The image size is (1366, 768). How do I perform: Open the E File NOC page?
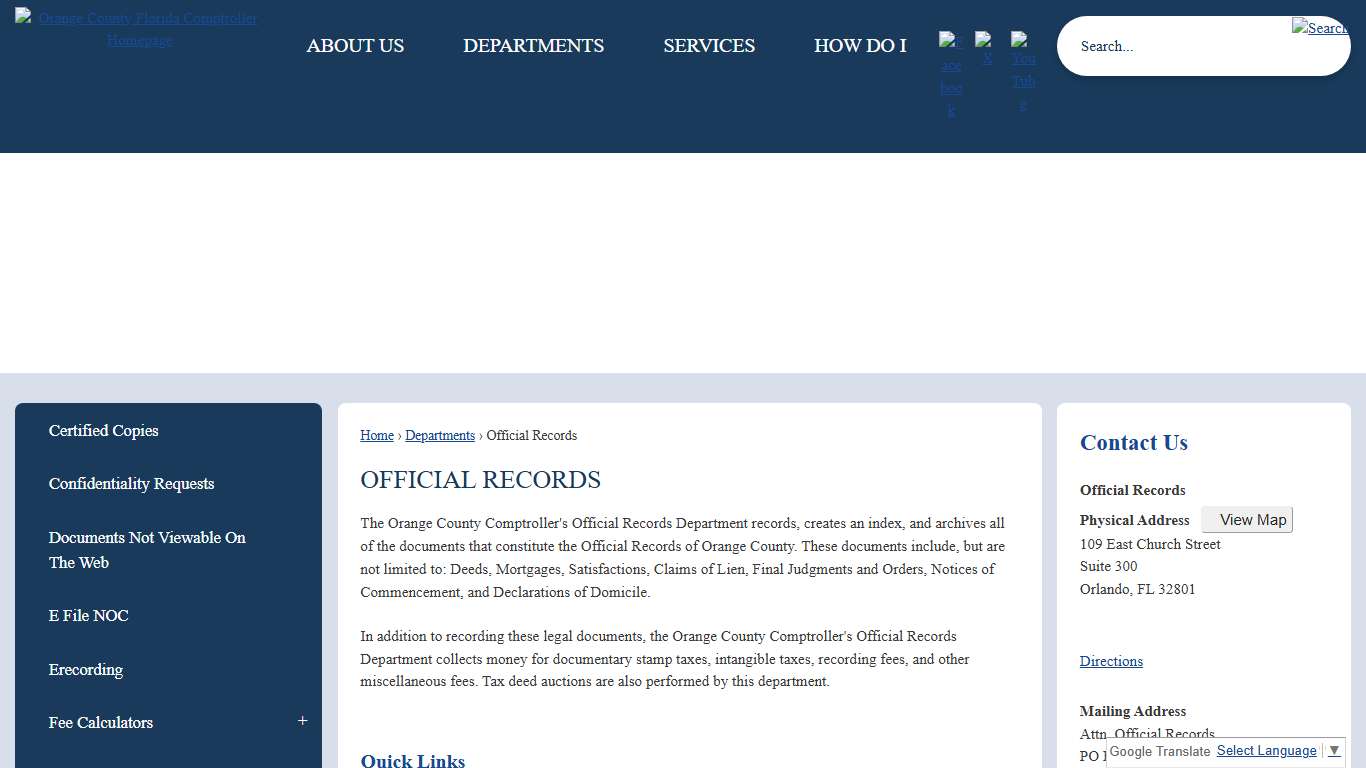[x=88, y=615]
